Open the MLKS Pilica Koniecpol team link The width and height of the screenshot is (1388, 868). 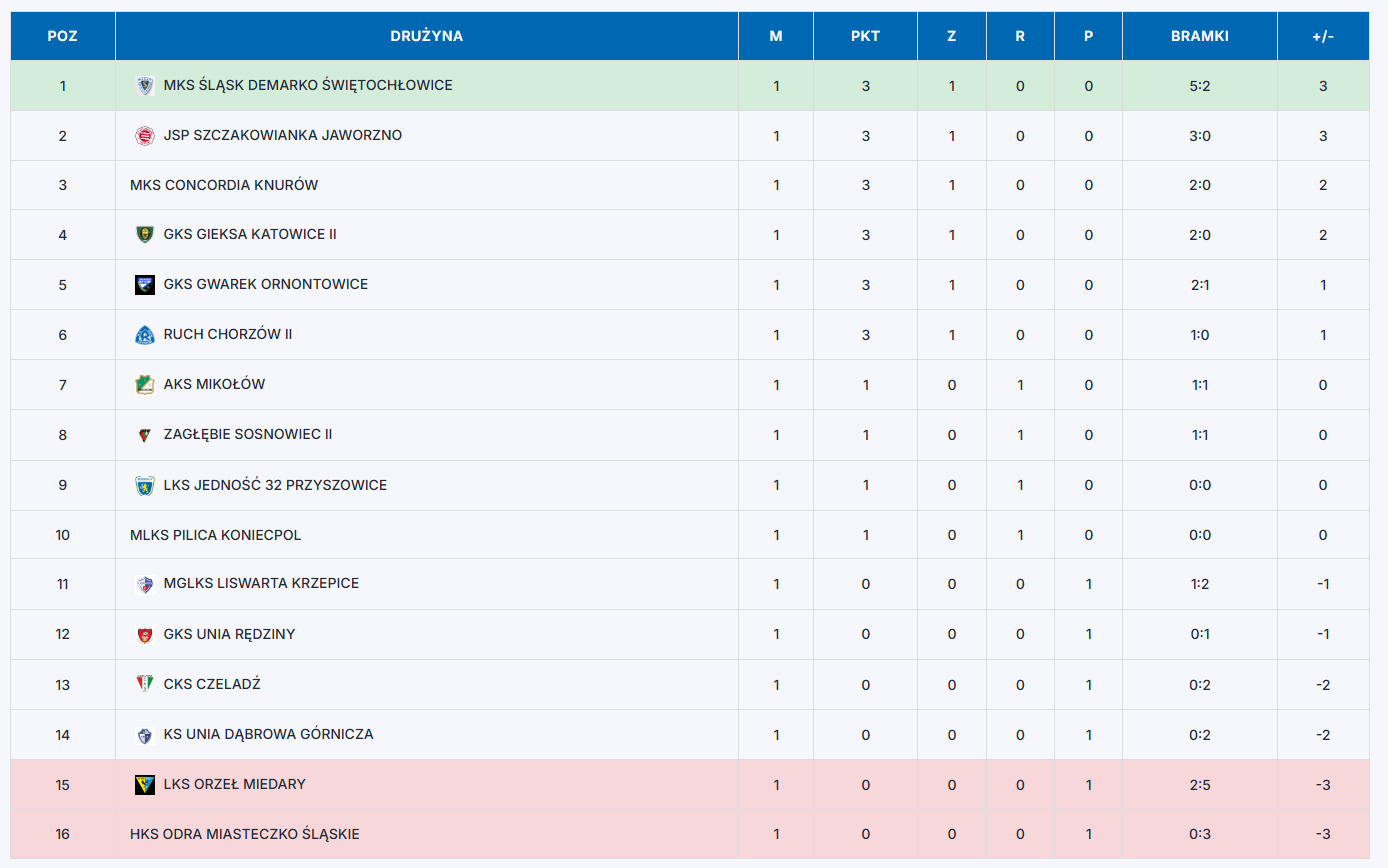(215, 535)
